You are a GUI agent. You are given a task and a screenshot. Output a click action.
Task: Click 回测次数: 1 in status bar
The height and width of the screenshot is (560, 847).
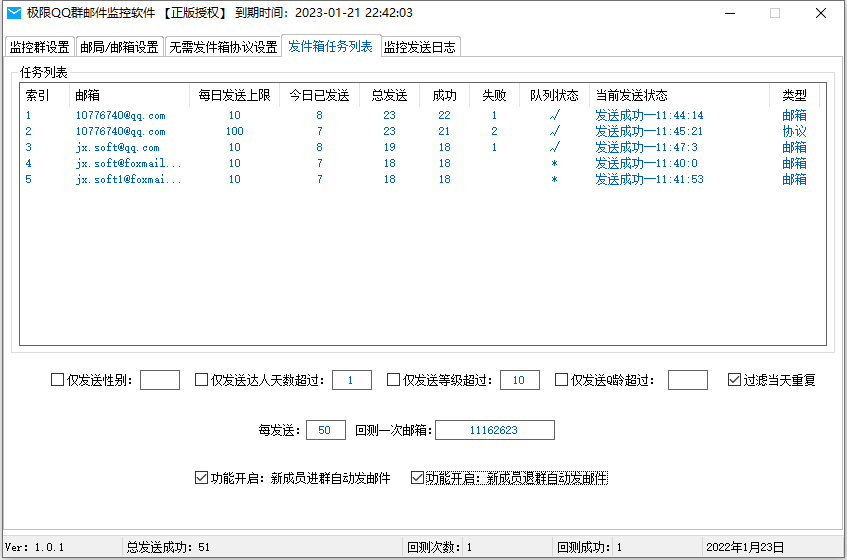440,547
